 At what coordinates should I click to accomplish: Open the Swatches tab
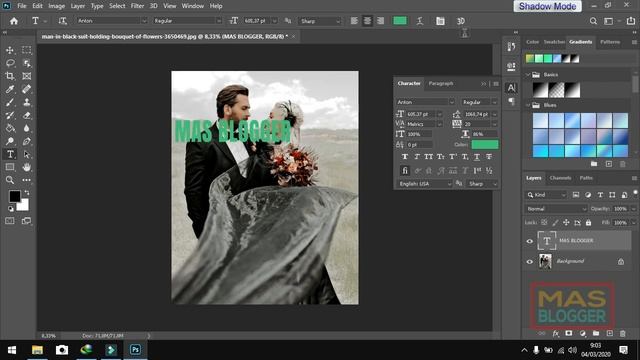click(554, 42)
